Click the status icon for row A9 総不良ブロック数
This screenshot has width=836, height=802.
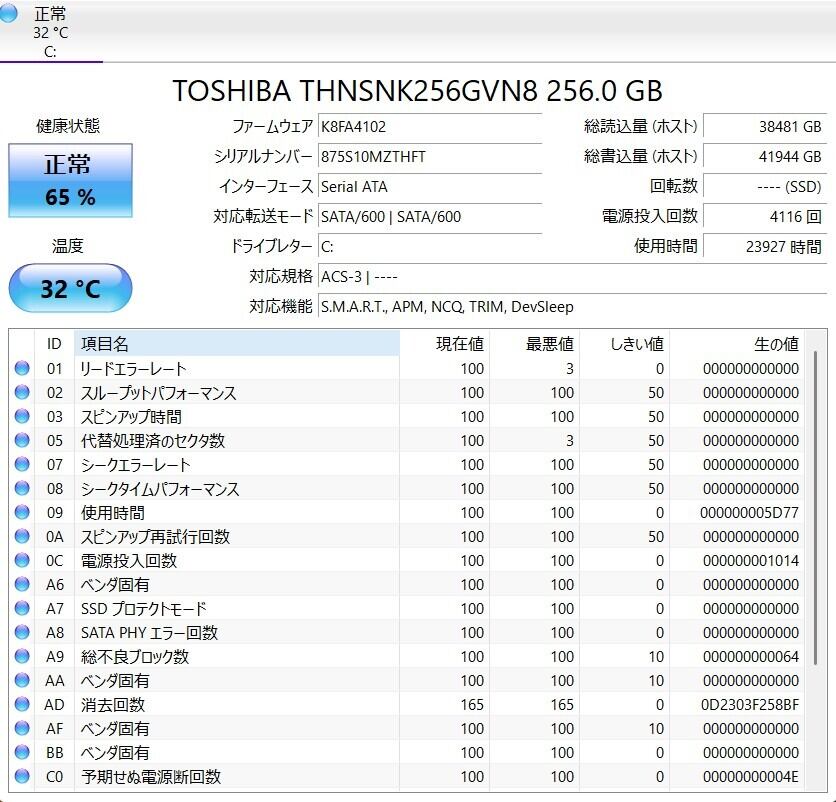(22, 656)
